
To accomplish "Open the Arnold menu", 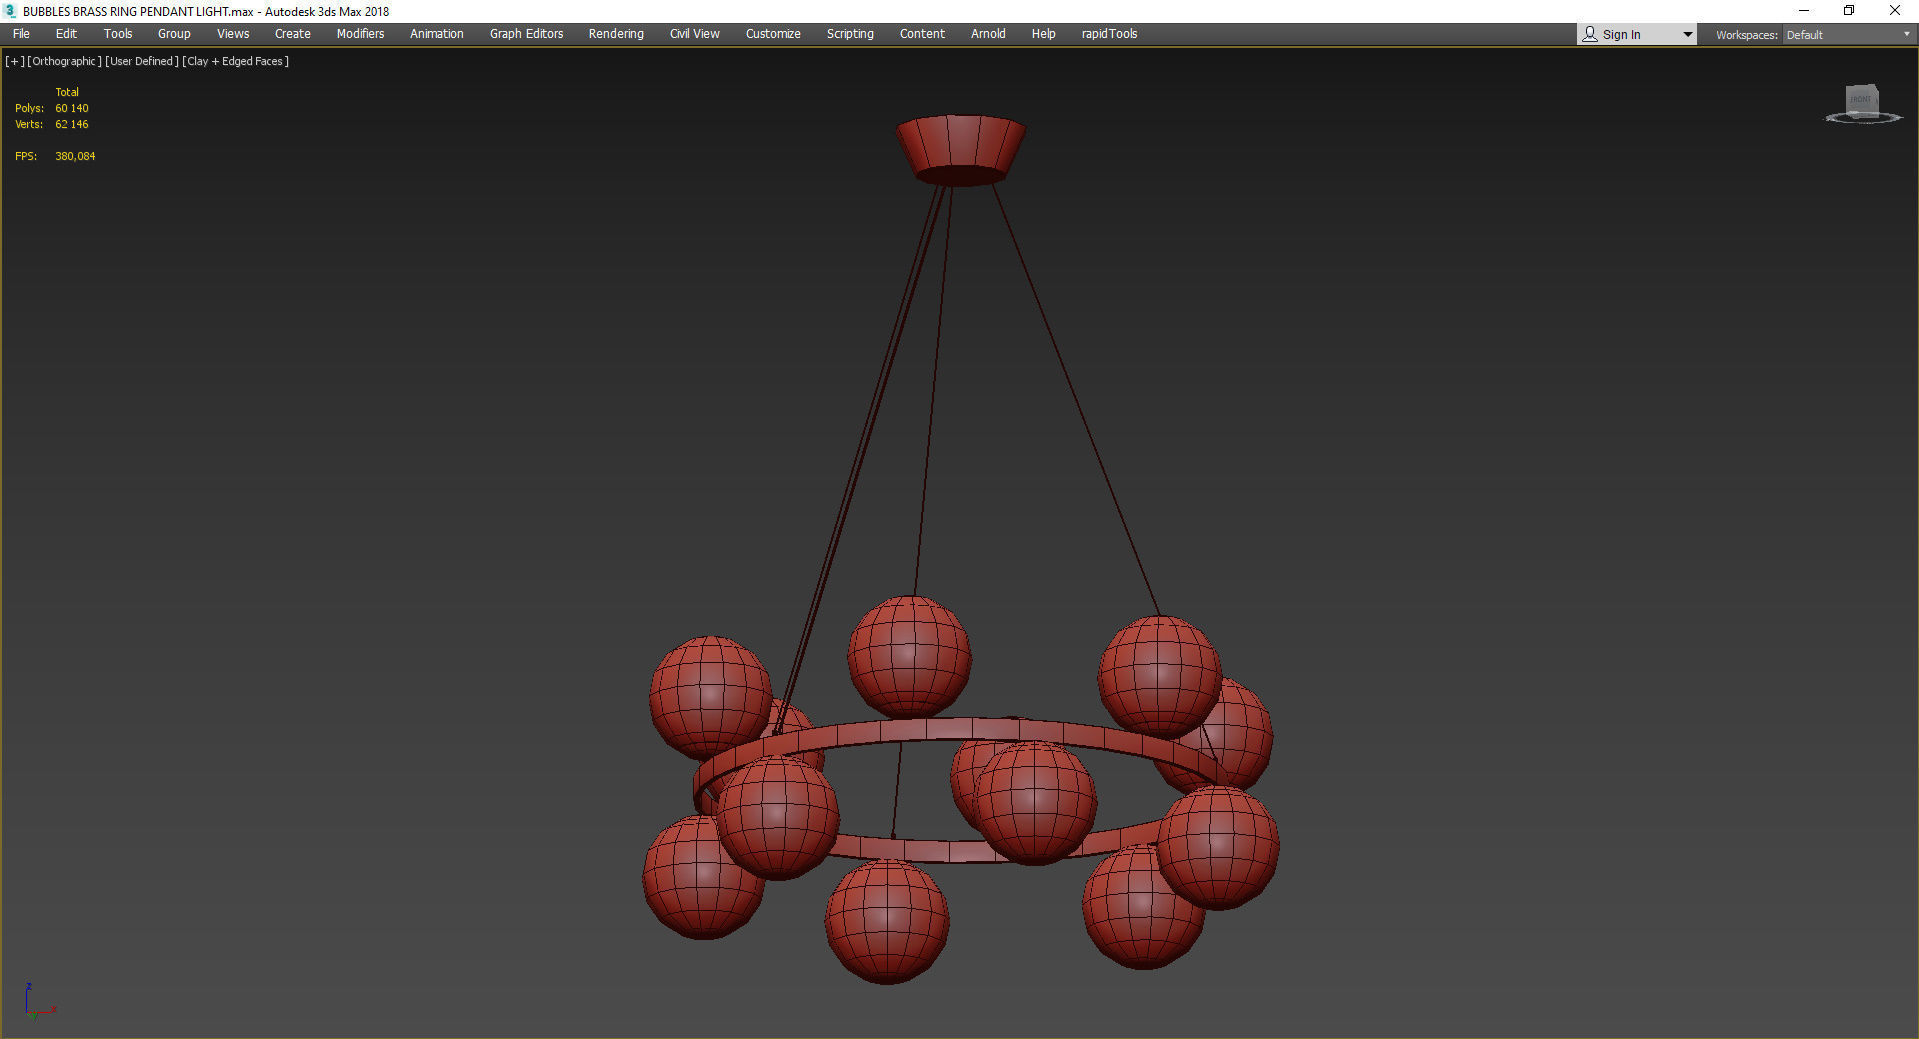I will [x=988, y=34].
